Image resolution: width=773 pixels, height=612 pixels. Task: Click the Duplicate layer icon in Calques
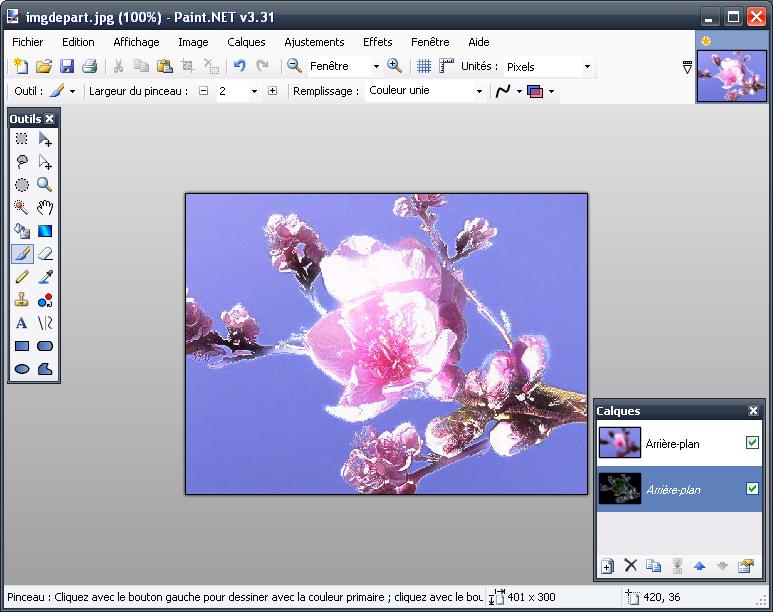pyautogui.click(x=653, y=566)
